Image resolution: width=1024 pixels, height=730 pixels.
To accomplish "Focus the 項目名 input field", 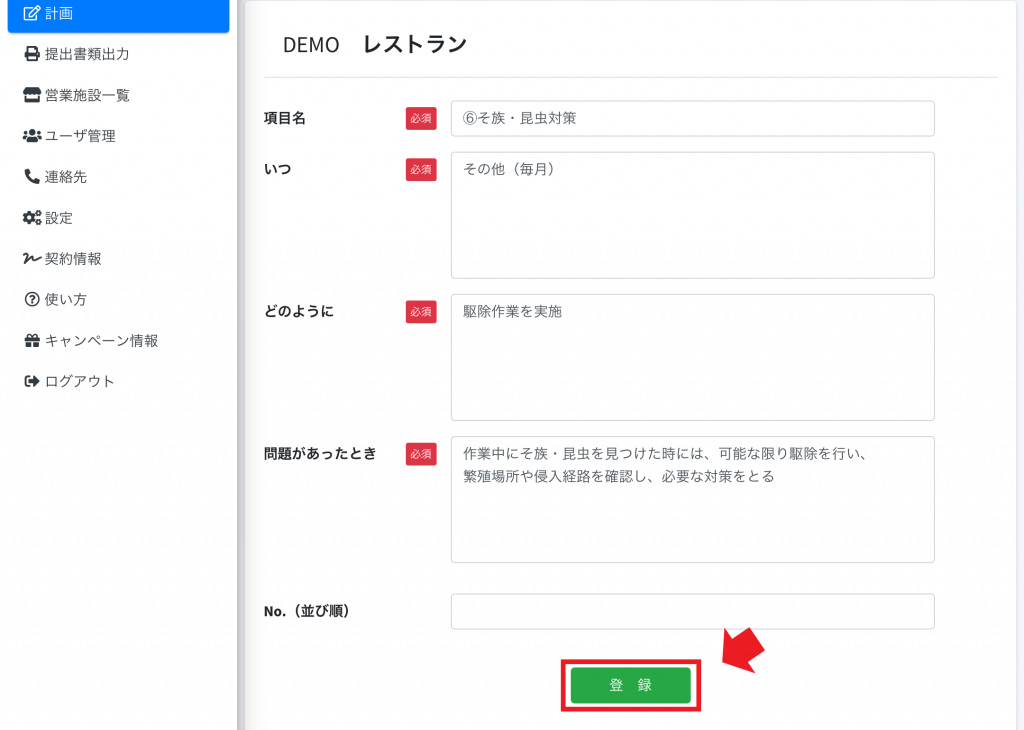I will point(692,118).
